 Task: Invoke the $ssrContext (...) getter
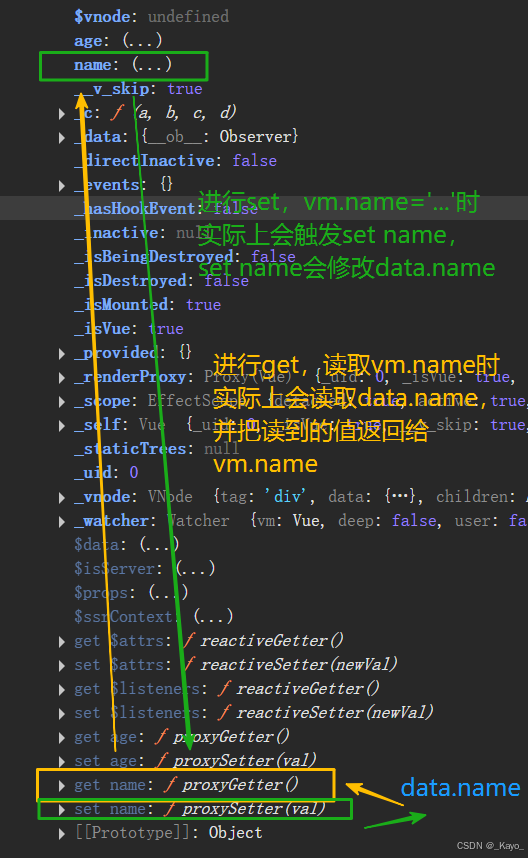(x=213, y=617)
